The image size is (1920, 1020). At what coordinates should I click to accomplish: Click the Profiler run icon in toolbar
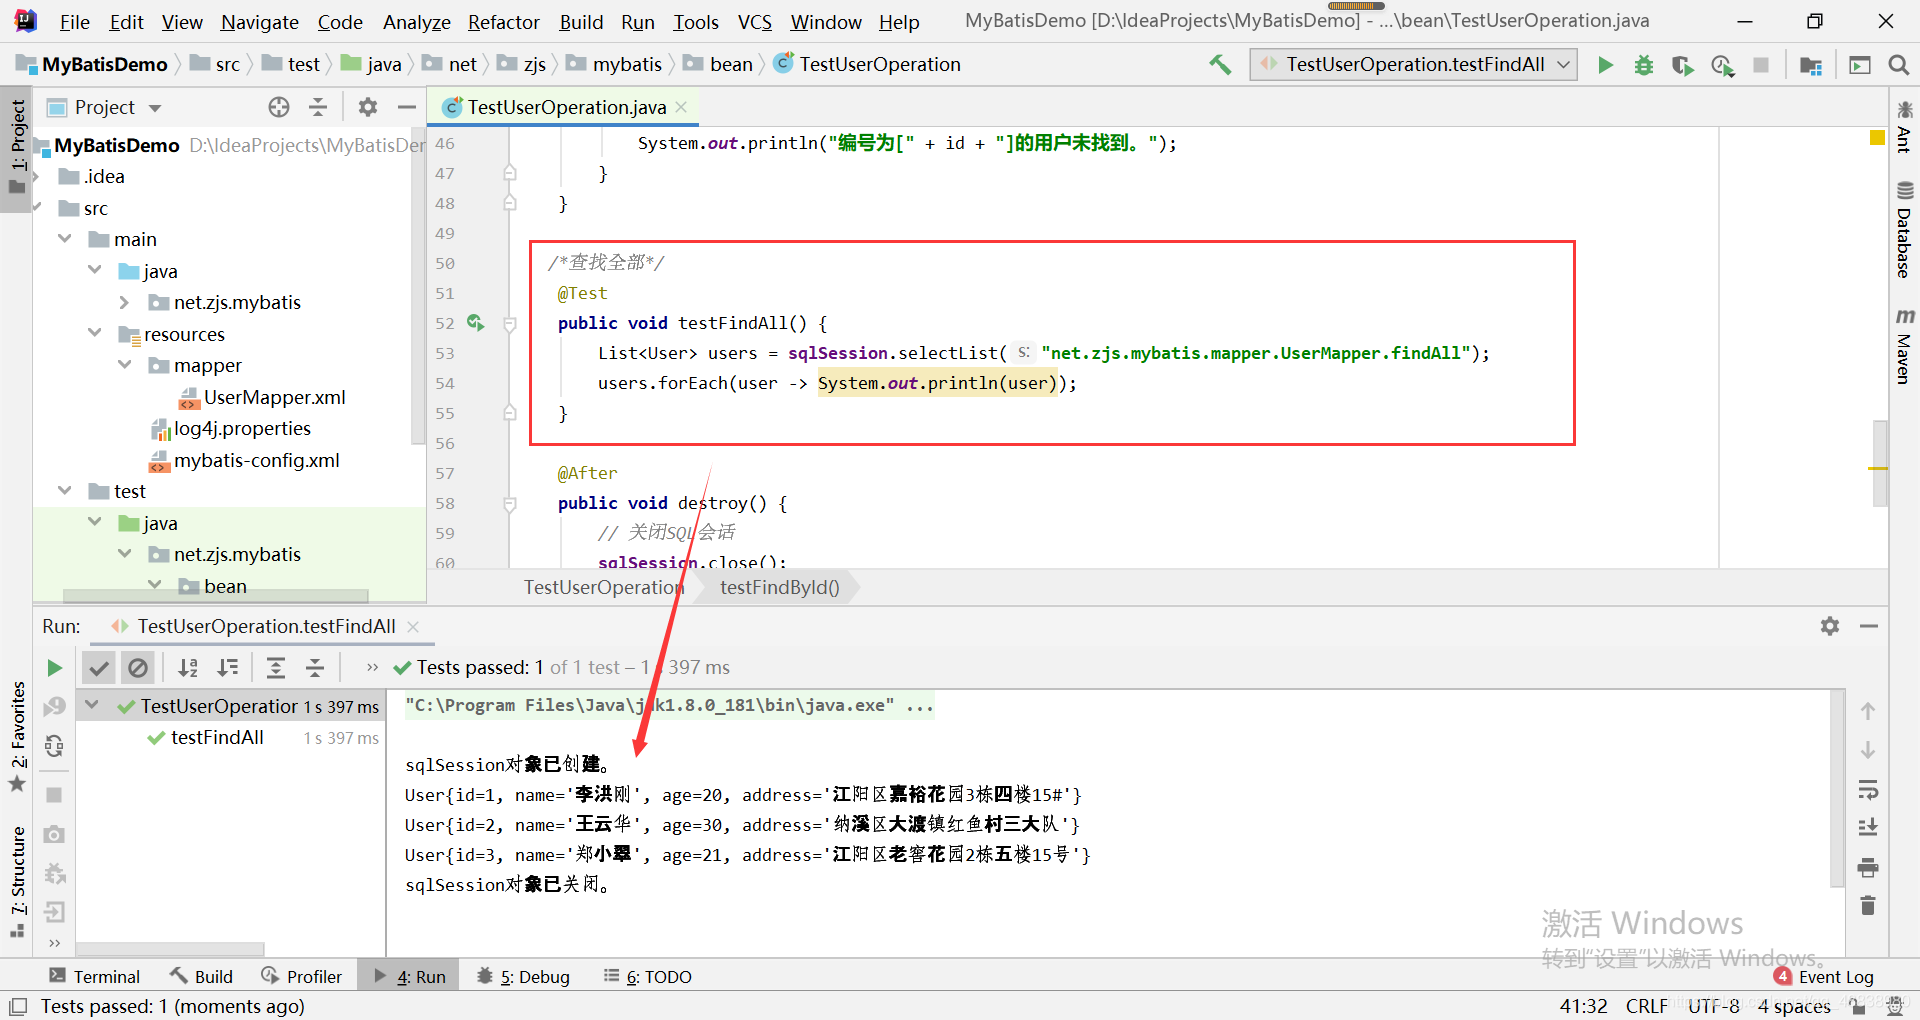click(x=1722, y=65)
